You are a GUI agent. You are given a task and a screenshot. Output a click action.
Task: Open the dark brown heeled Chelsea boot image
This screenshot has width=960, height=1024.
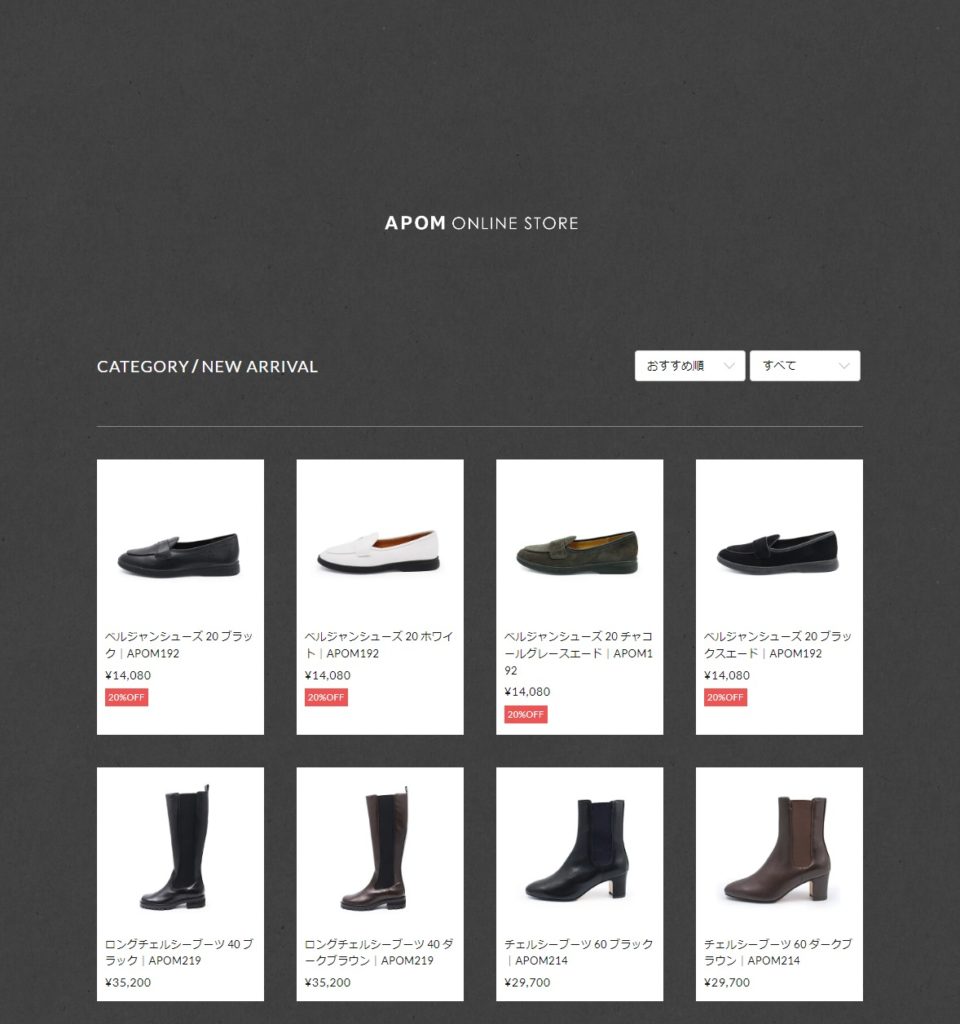tap(777, 848)
